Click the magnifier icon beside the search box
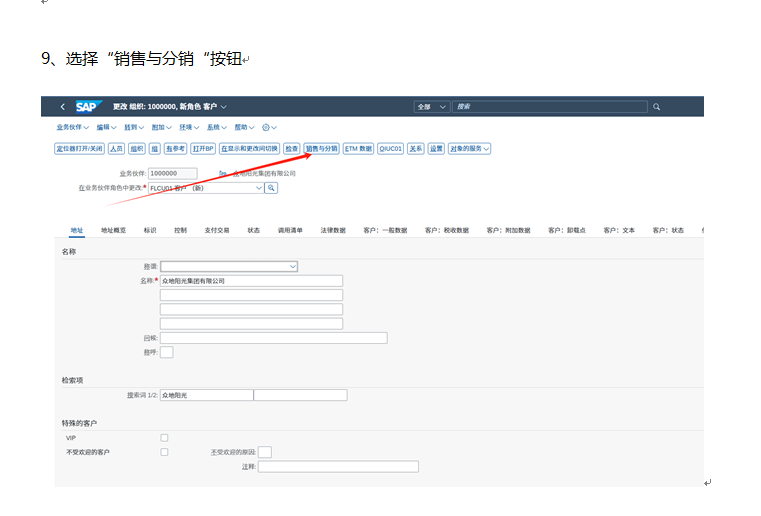Image resolution: width=761 pixels, height=516 pixels. (656, 106)
